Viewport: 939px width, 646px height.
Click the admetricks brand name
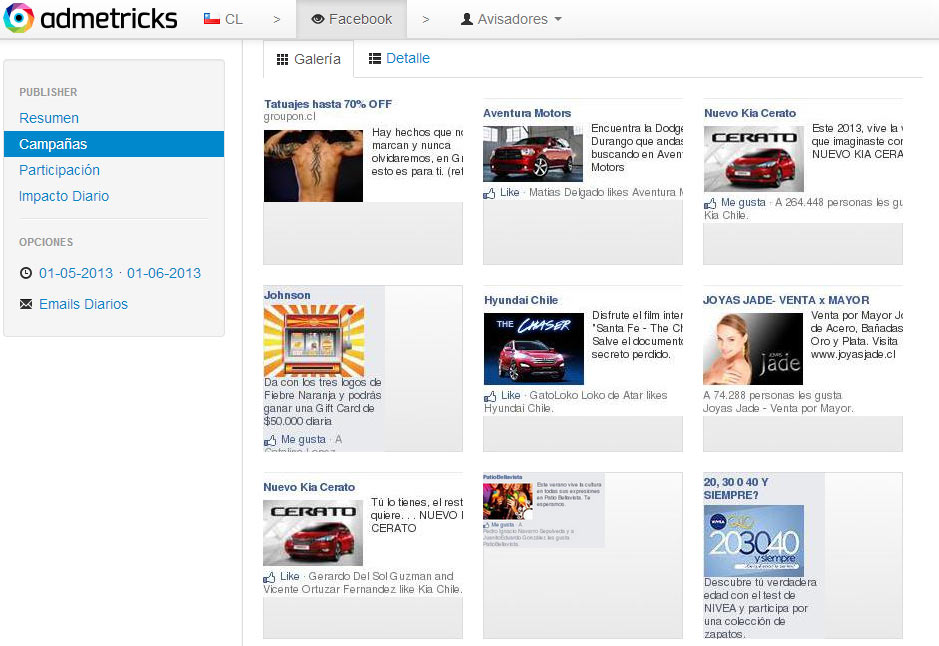tap(108, 19)
